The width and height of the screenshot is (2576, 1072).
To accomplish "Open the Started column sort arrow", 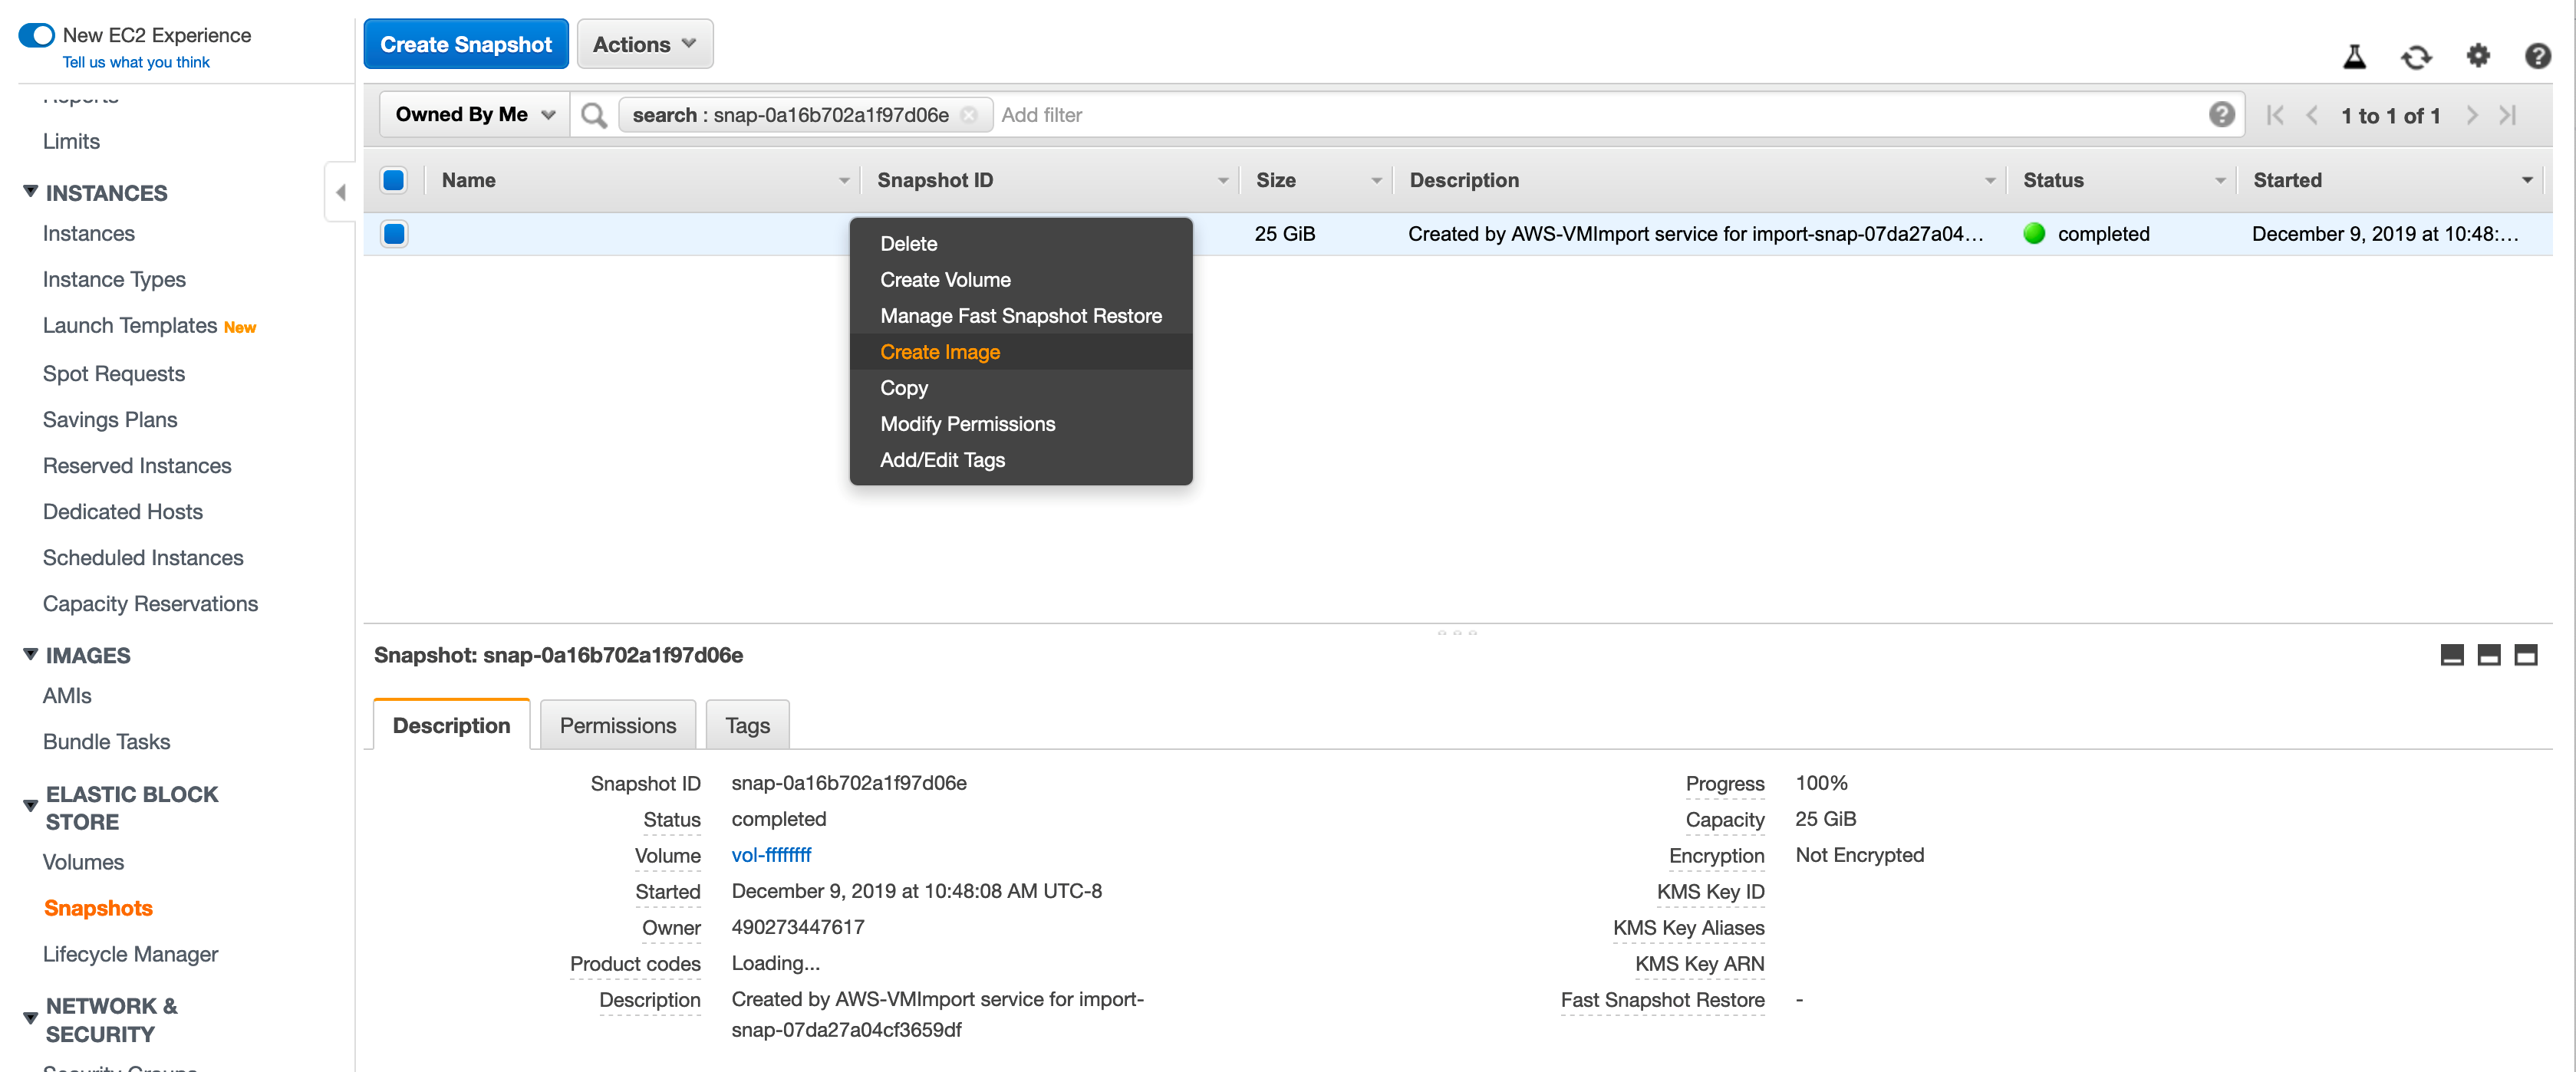I will [x=2527, y=181].
